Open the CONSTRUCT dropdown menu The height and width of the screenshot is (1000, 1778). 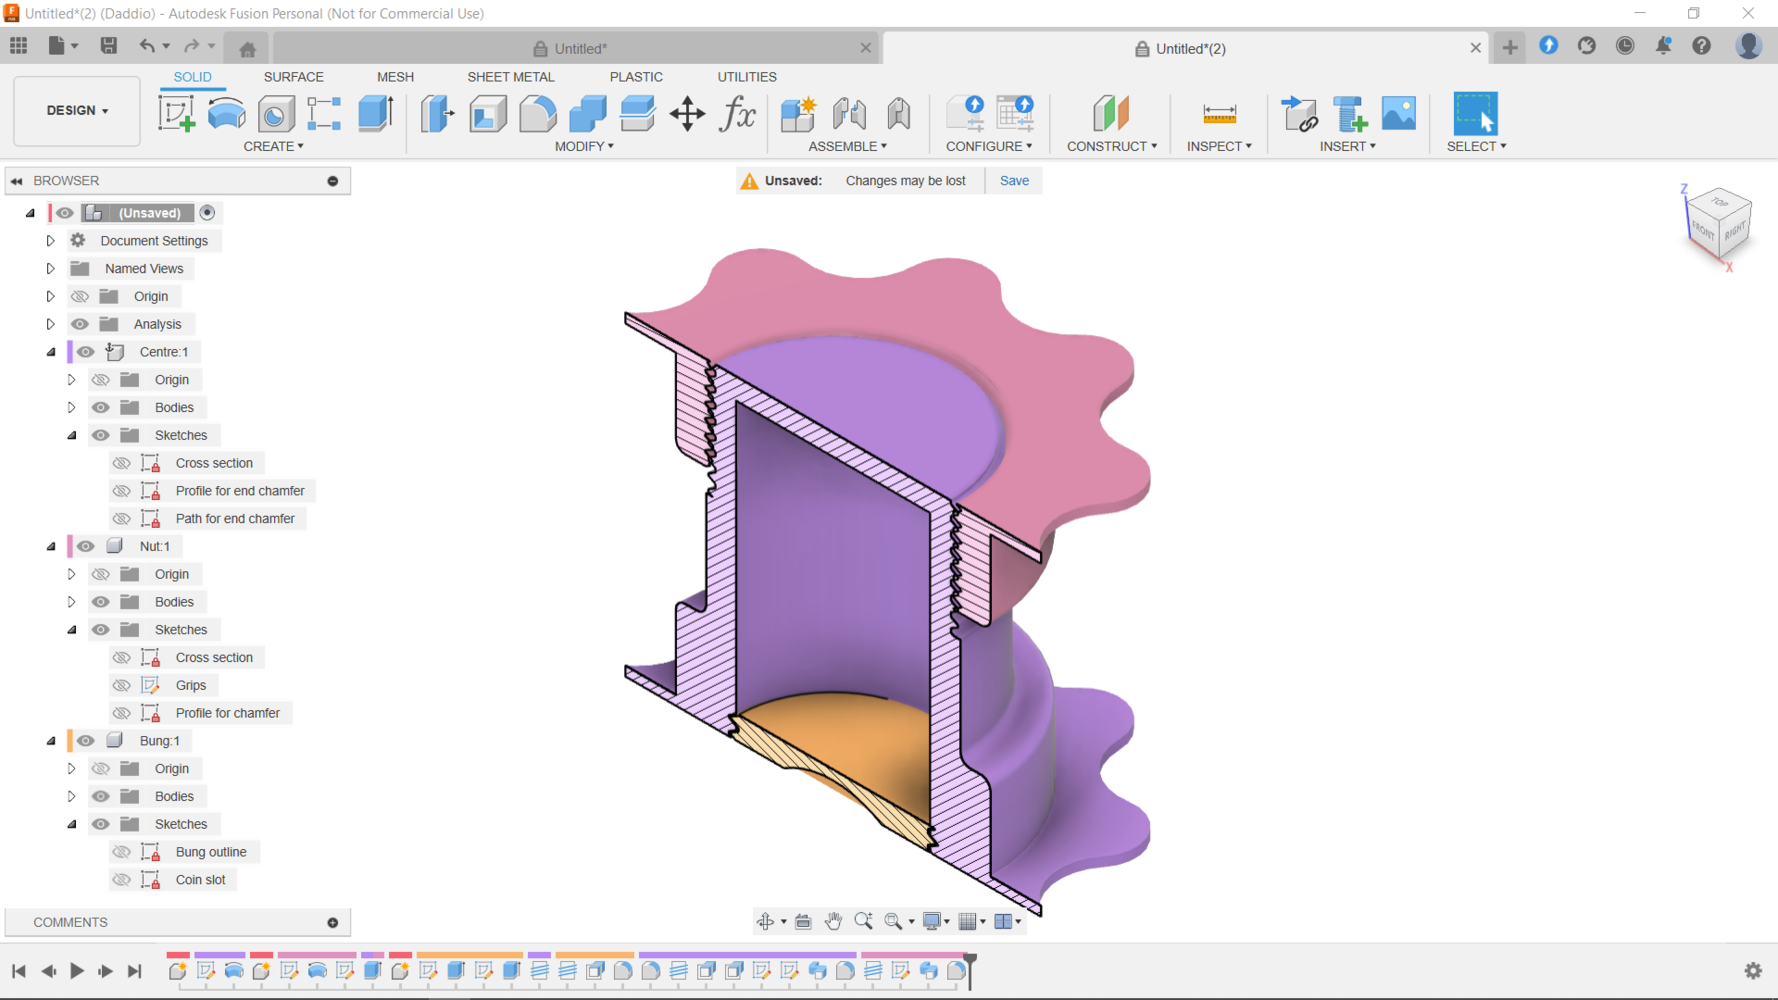[1111, 146]
